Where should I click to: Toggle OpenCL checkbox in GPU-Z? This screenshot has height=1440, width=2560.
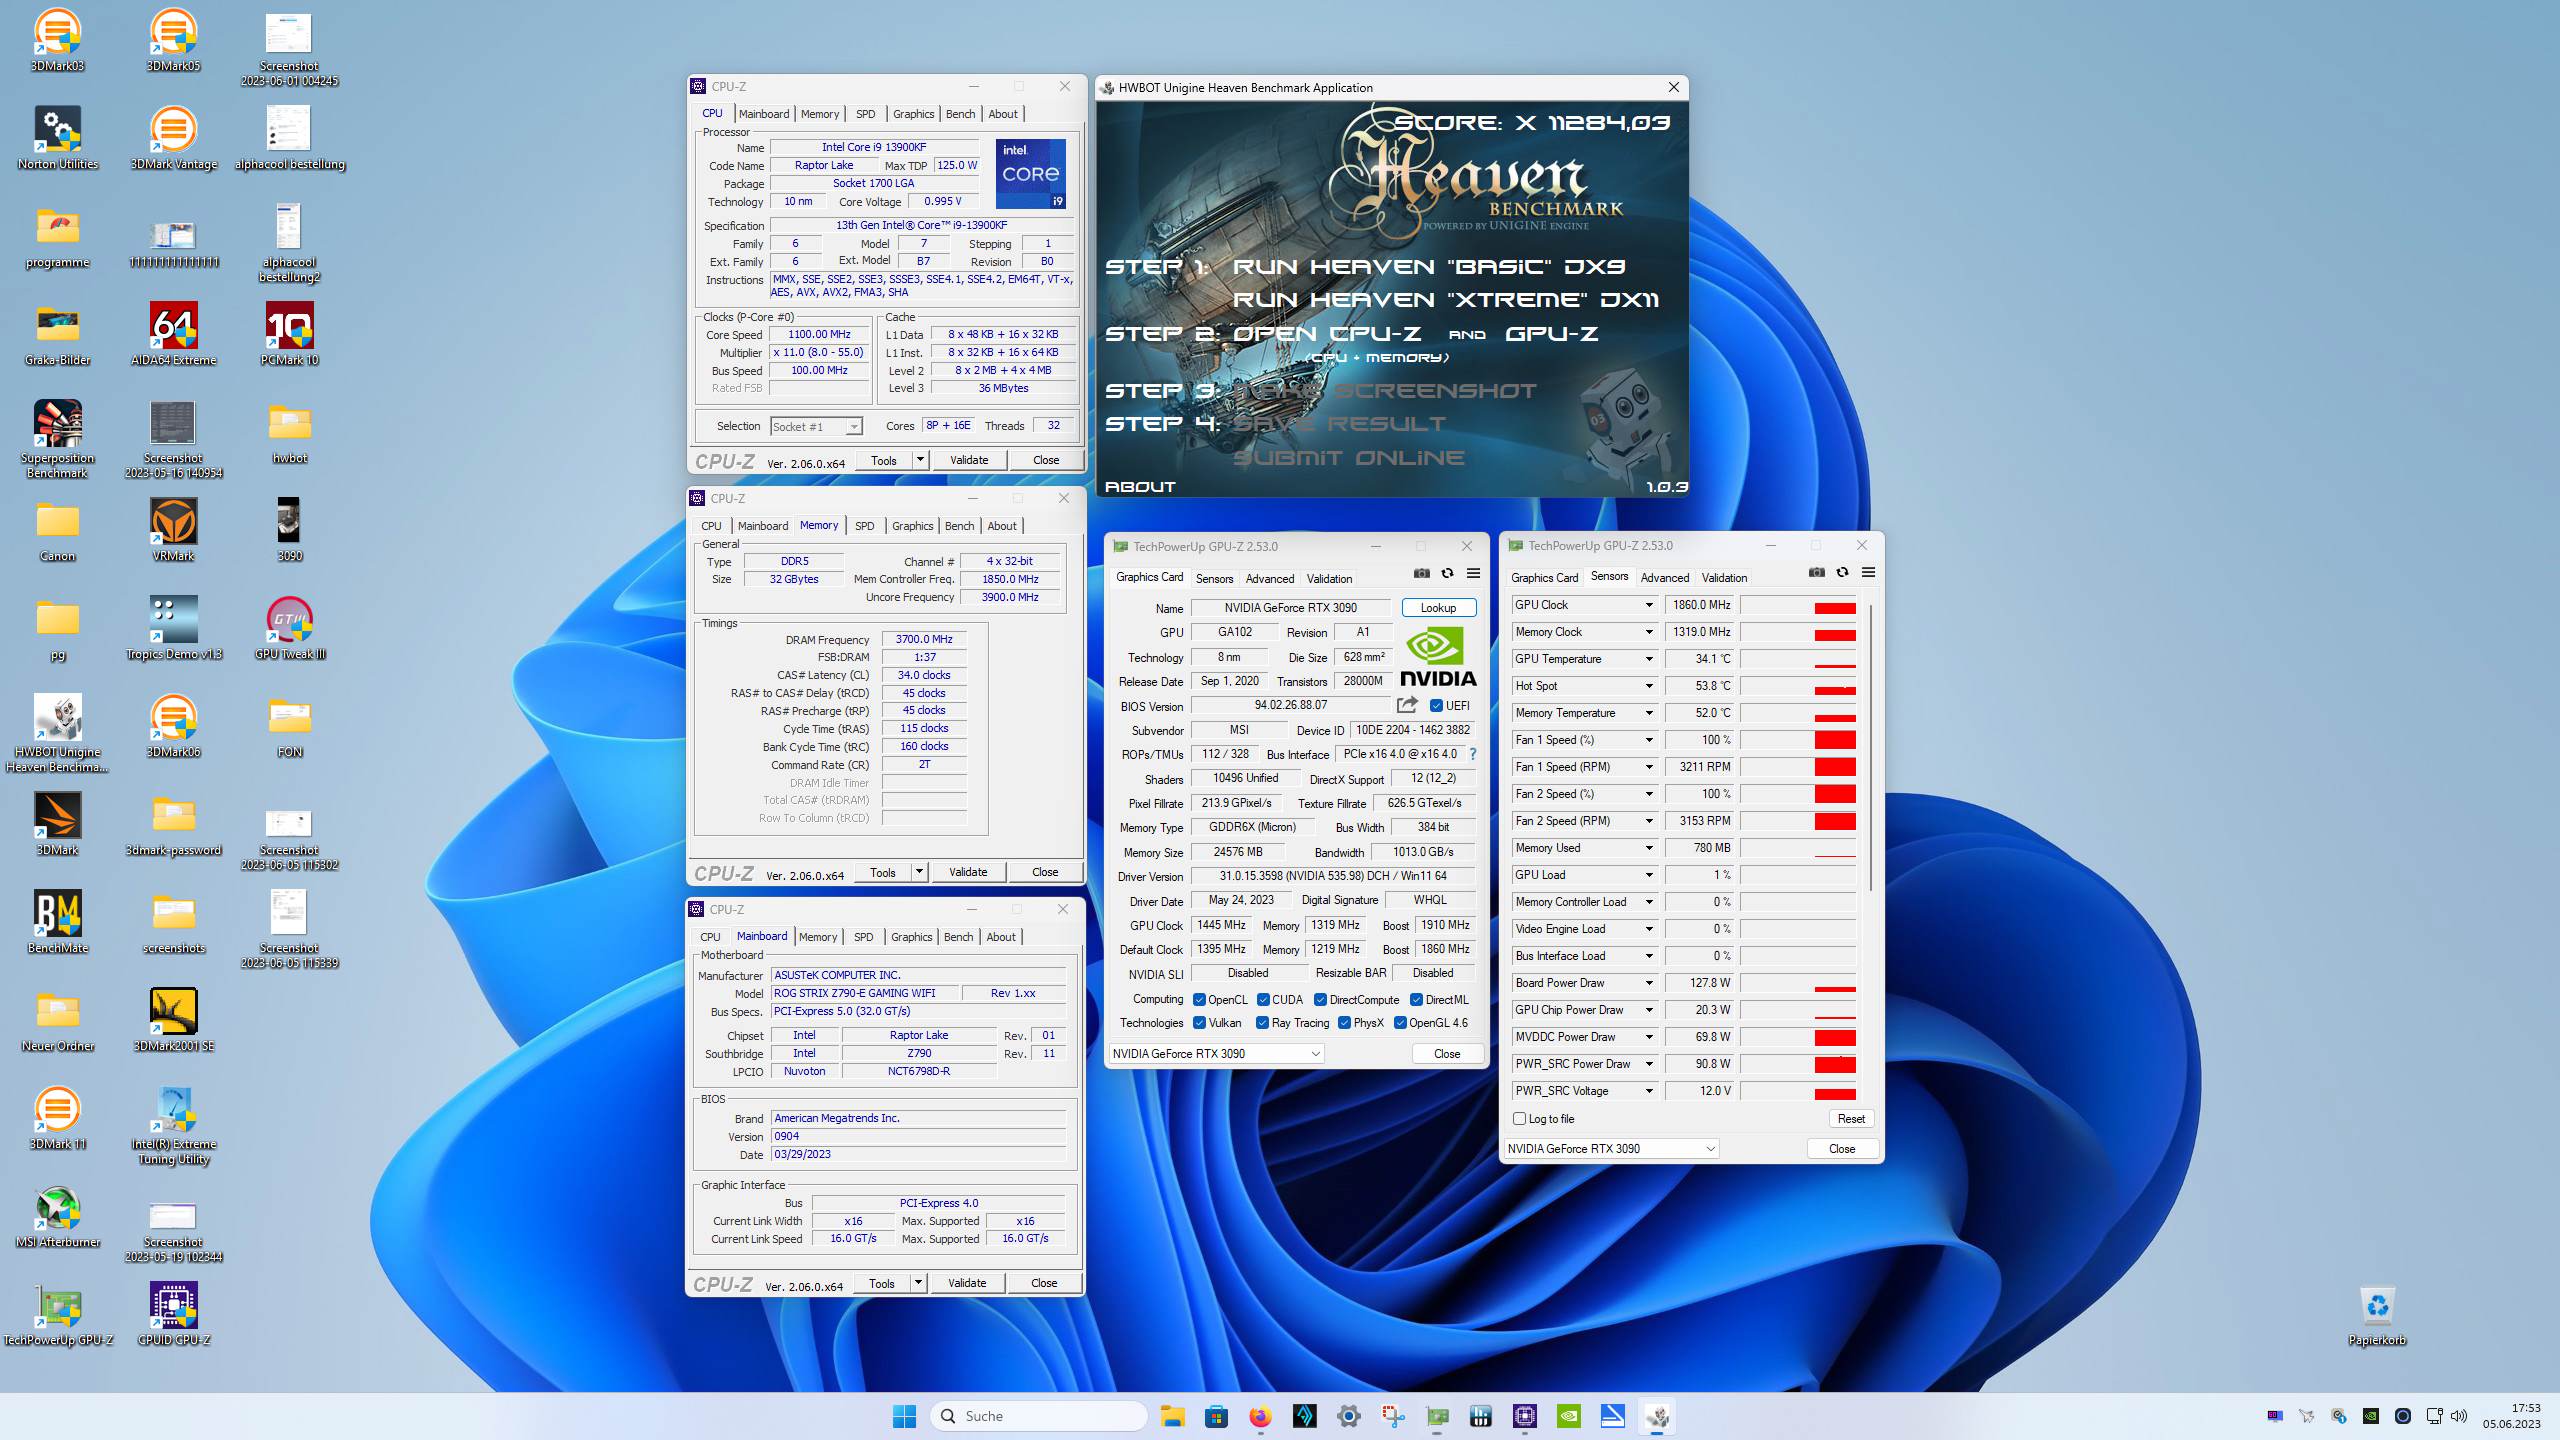[x=1199, y=1000]
